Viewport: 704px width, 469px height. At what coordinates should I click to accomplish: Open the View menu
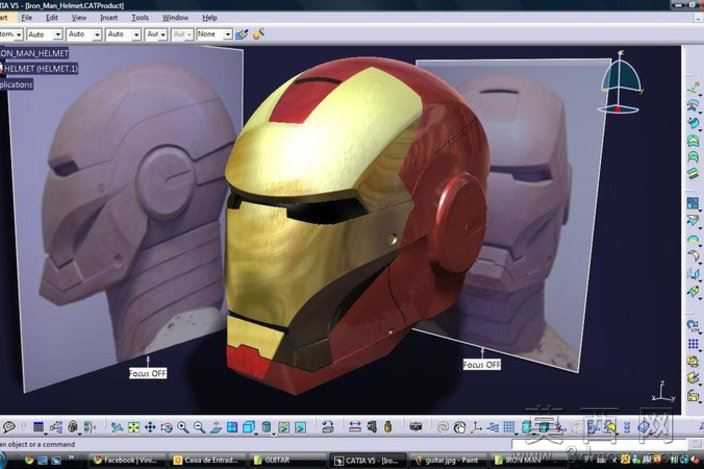[79, 18]
